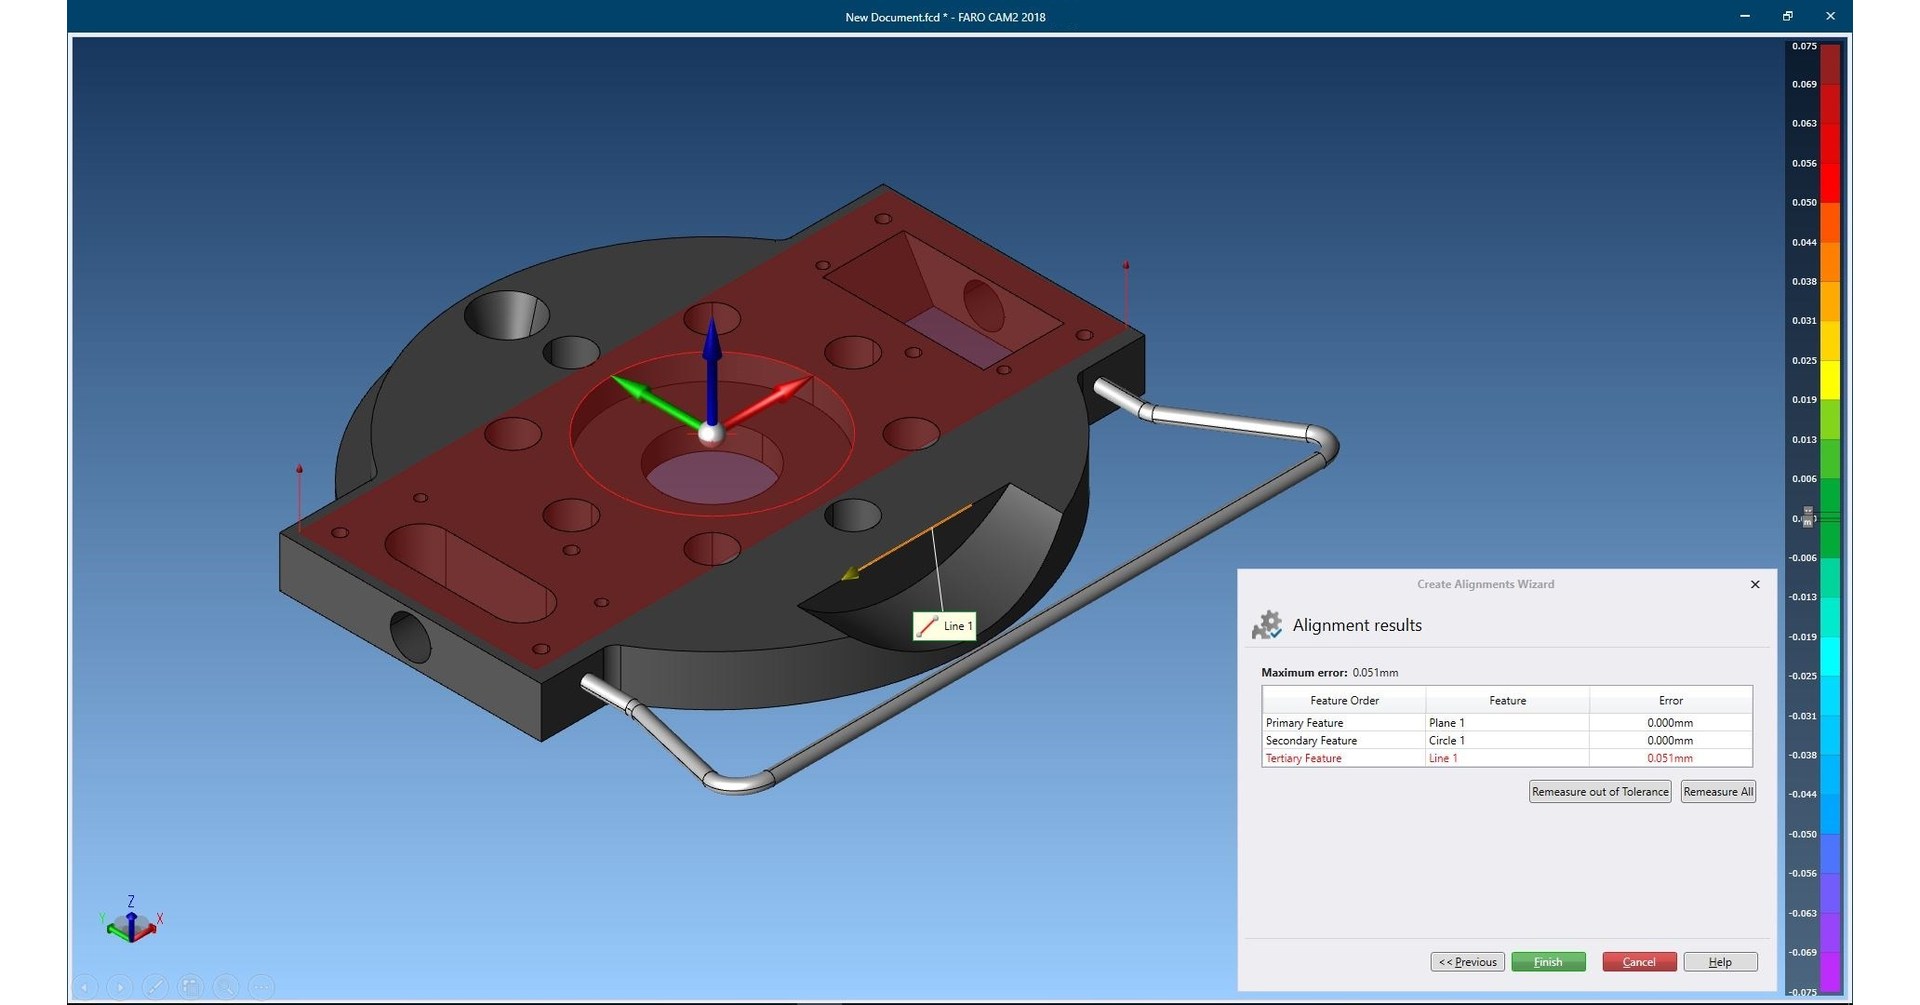
Task: Select the zoom magnifier icon
Action: pos(226,987)
